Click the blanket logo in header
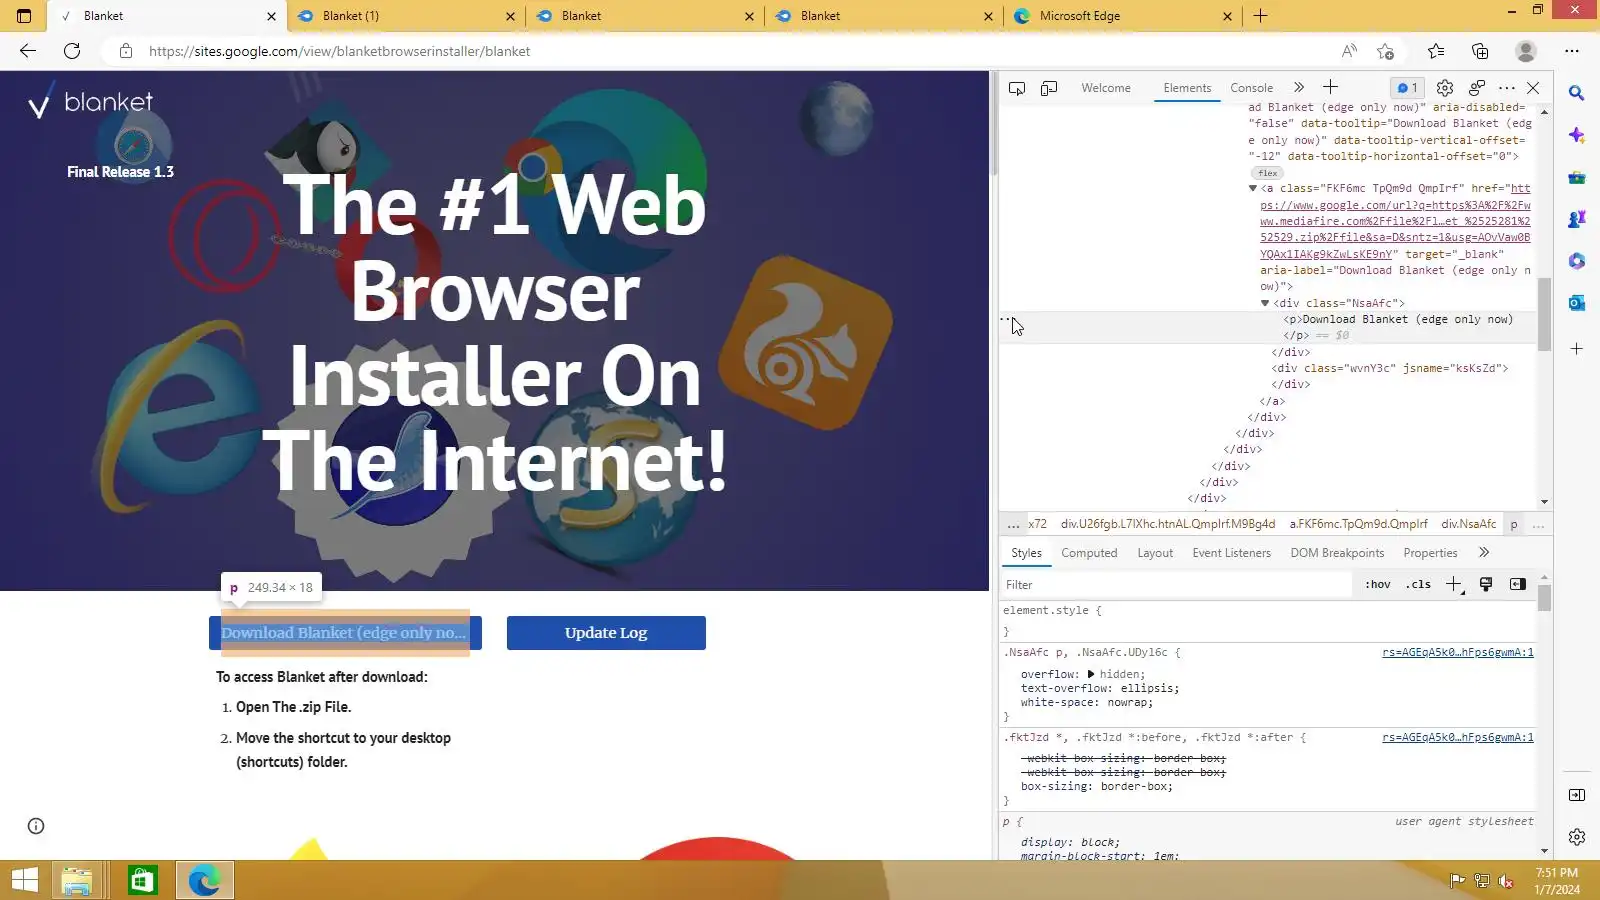This screenshot has height=900, width=1600. (91, 102)
